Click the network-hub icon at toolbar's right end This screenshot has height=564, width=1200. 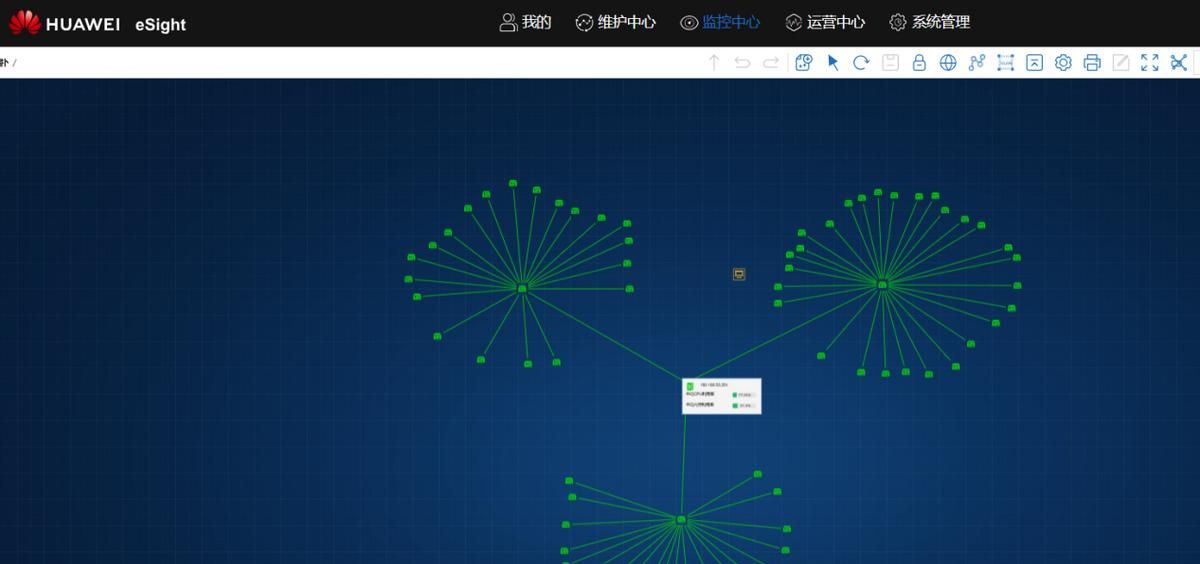tap(1179, 63)
